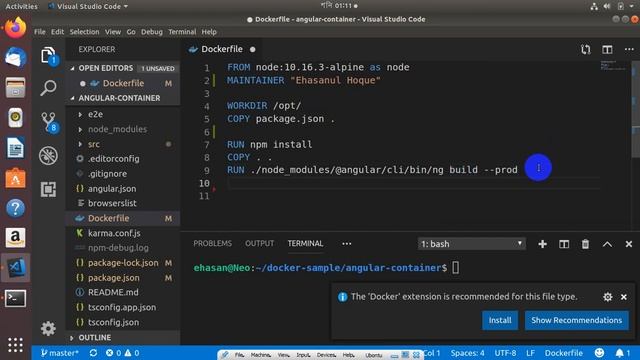Open the Search view in activity bar
Image resolution: width=640 pixels, height=360 pixels.
[x=48, y=88]
